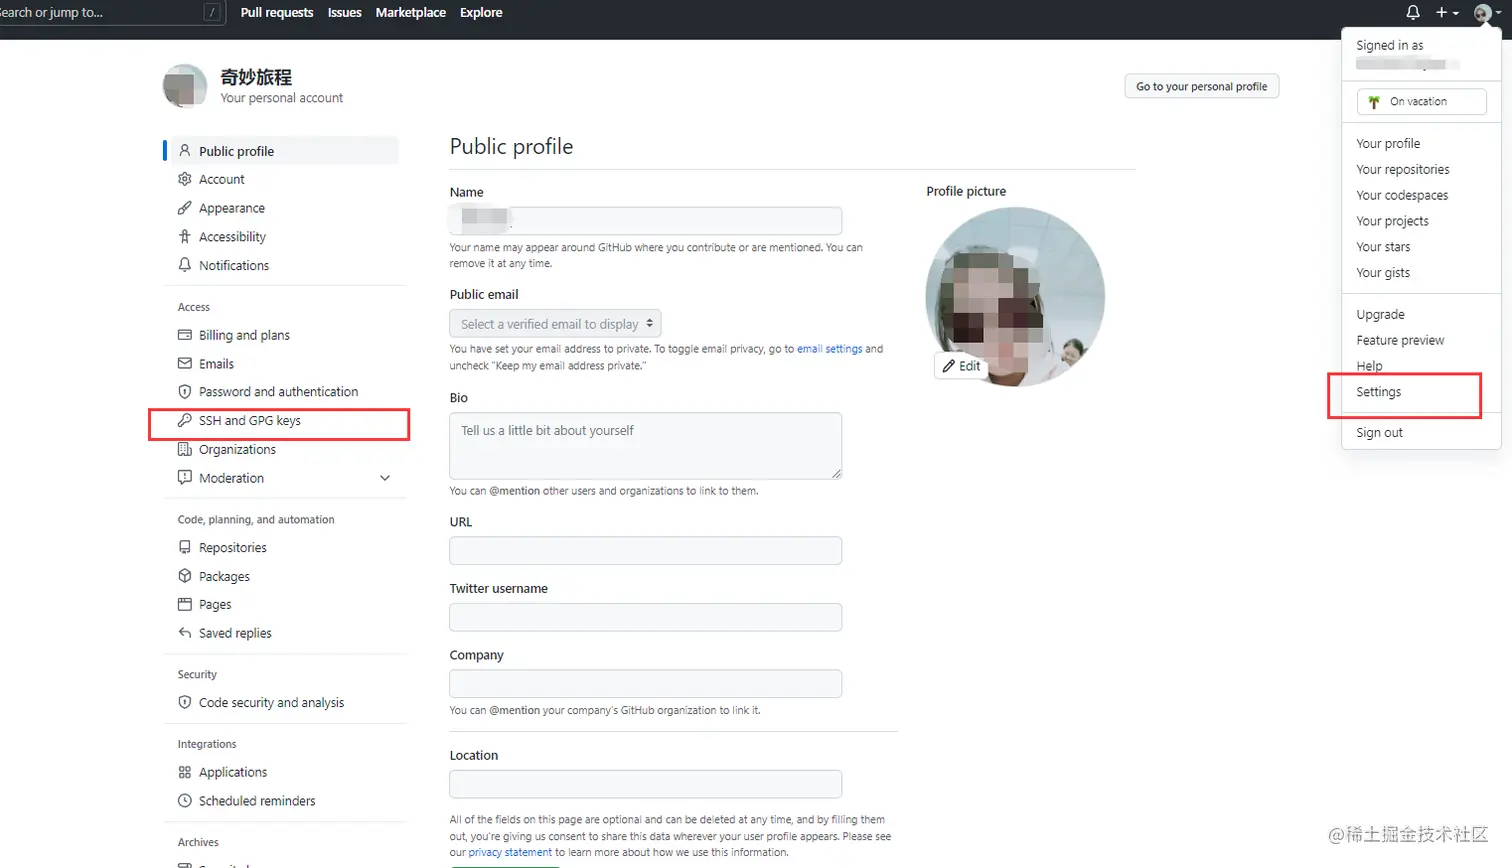Image resolution: width=1512 pixels, height=868 pixels.
Task: Select Your profile in user menu
Action: tap(1388, 144)
